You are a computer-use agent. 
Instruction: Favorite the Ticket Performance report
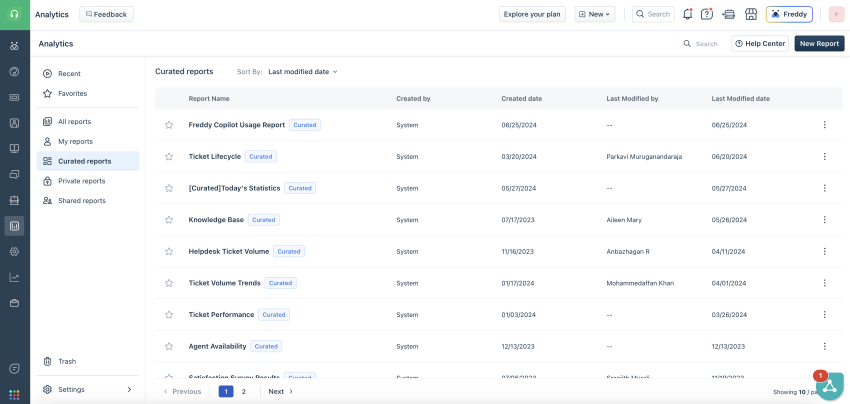(169, 315)
